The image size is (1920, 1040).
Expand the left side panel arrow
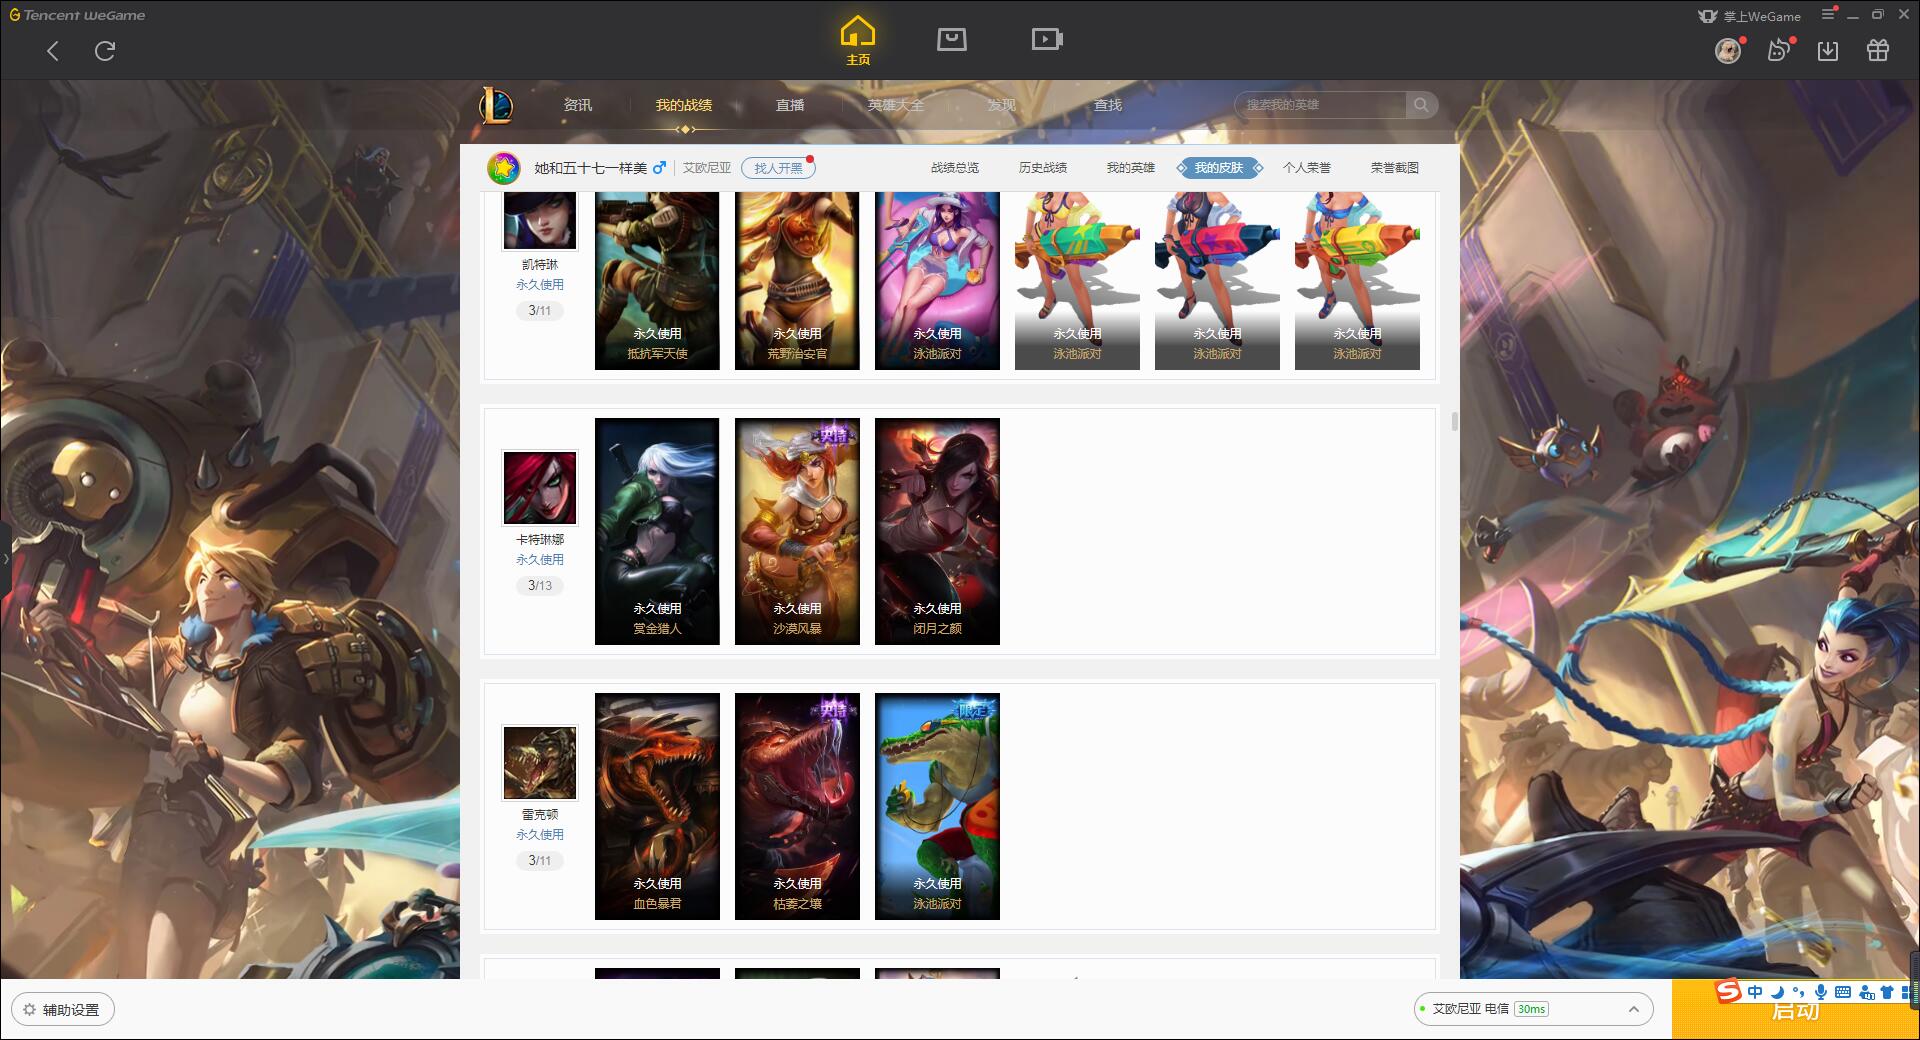[x=5, y=558]
